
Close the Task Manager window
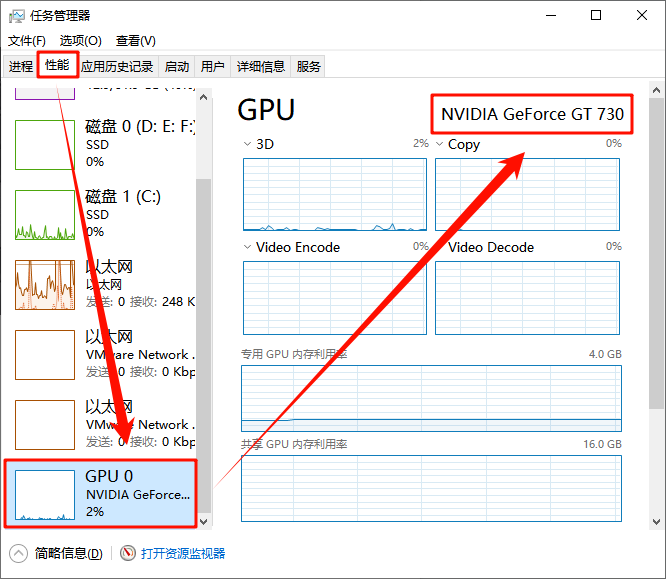click(x=642, y=16)
